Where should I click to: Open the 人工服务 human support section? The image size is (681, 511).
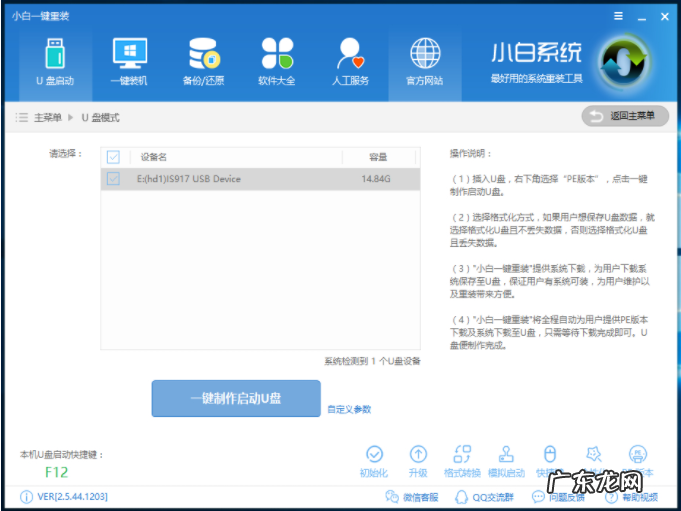350,62
